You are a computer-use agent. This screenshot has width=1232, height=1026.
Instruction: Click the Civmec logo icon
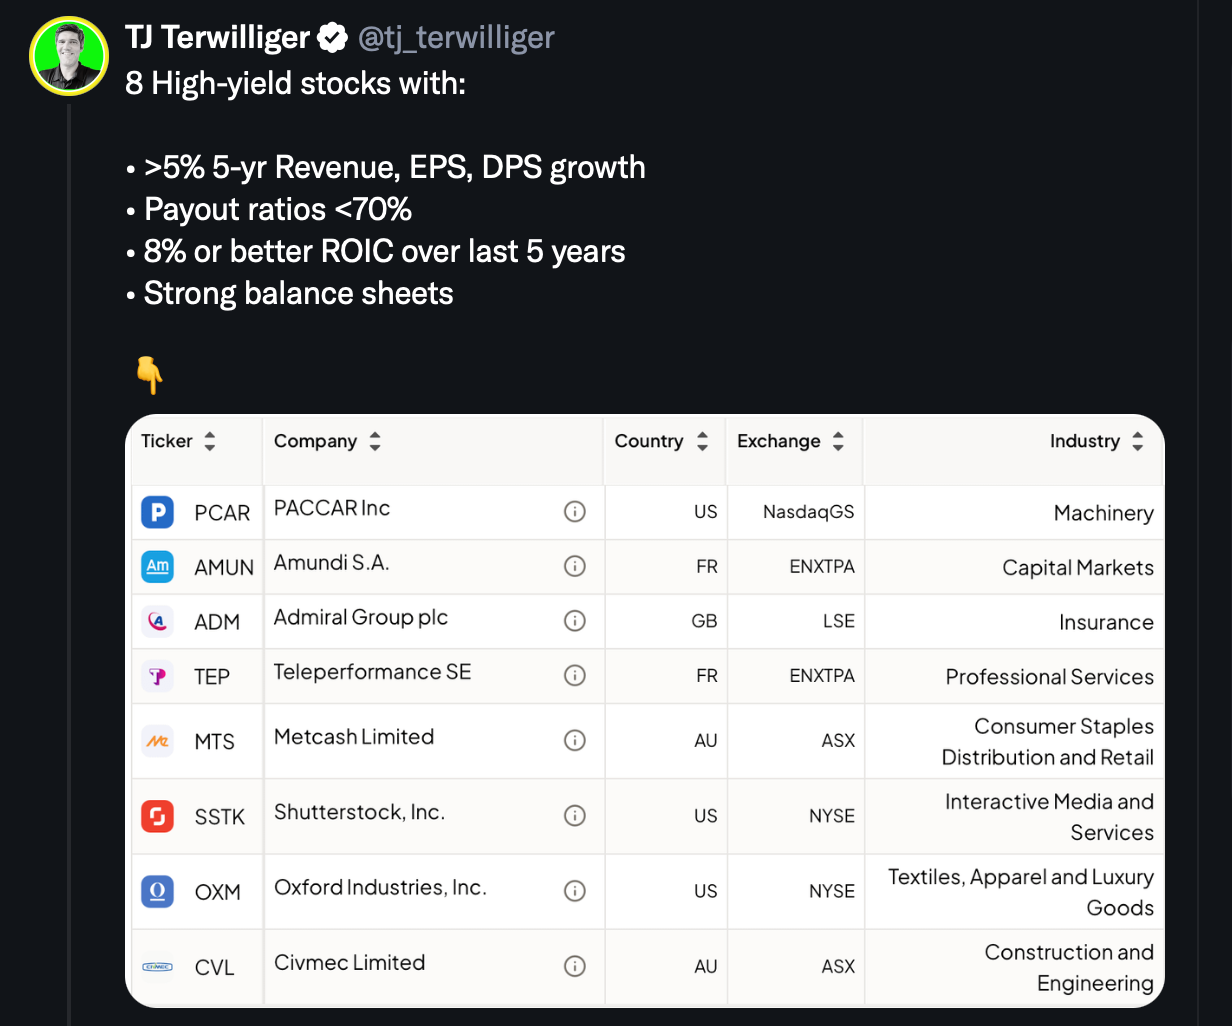tap(158, 967)
